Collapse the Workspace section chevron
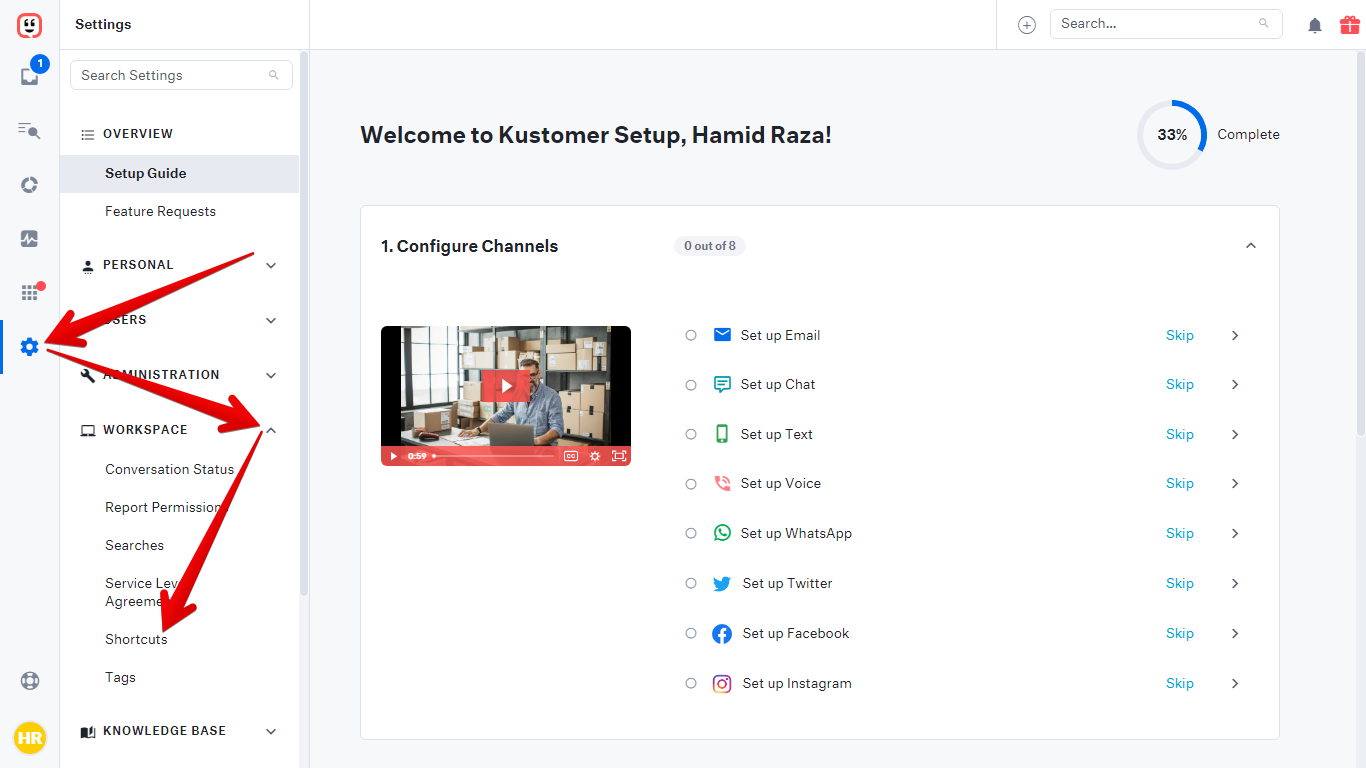Viewport: 1366px width, 768px height. pyautogui.click(x=271, y=430)
